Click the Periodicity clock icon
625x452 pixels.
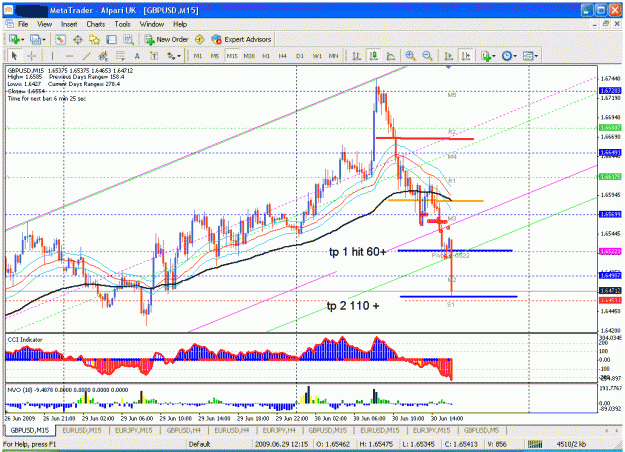tap(507, 56)
